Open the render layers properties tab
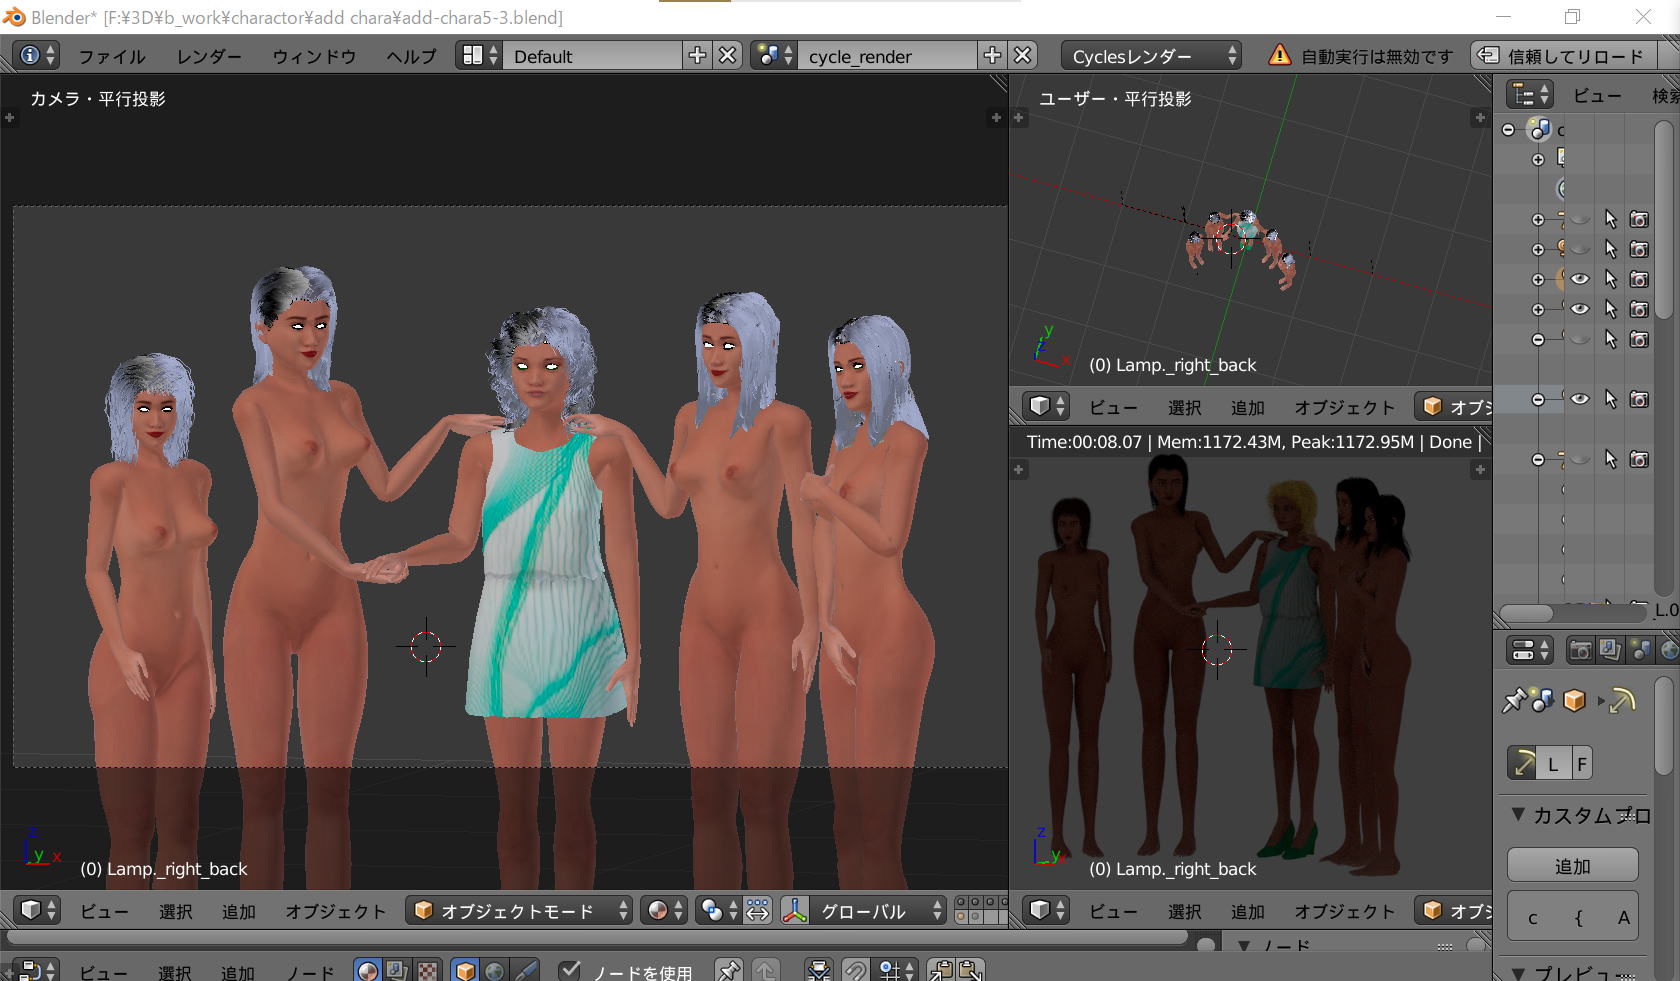 [1609, 651]
